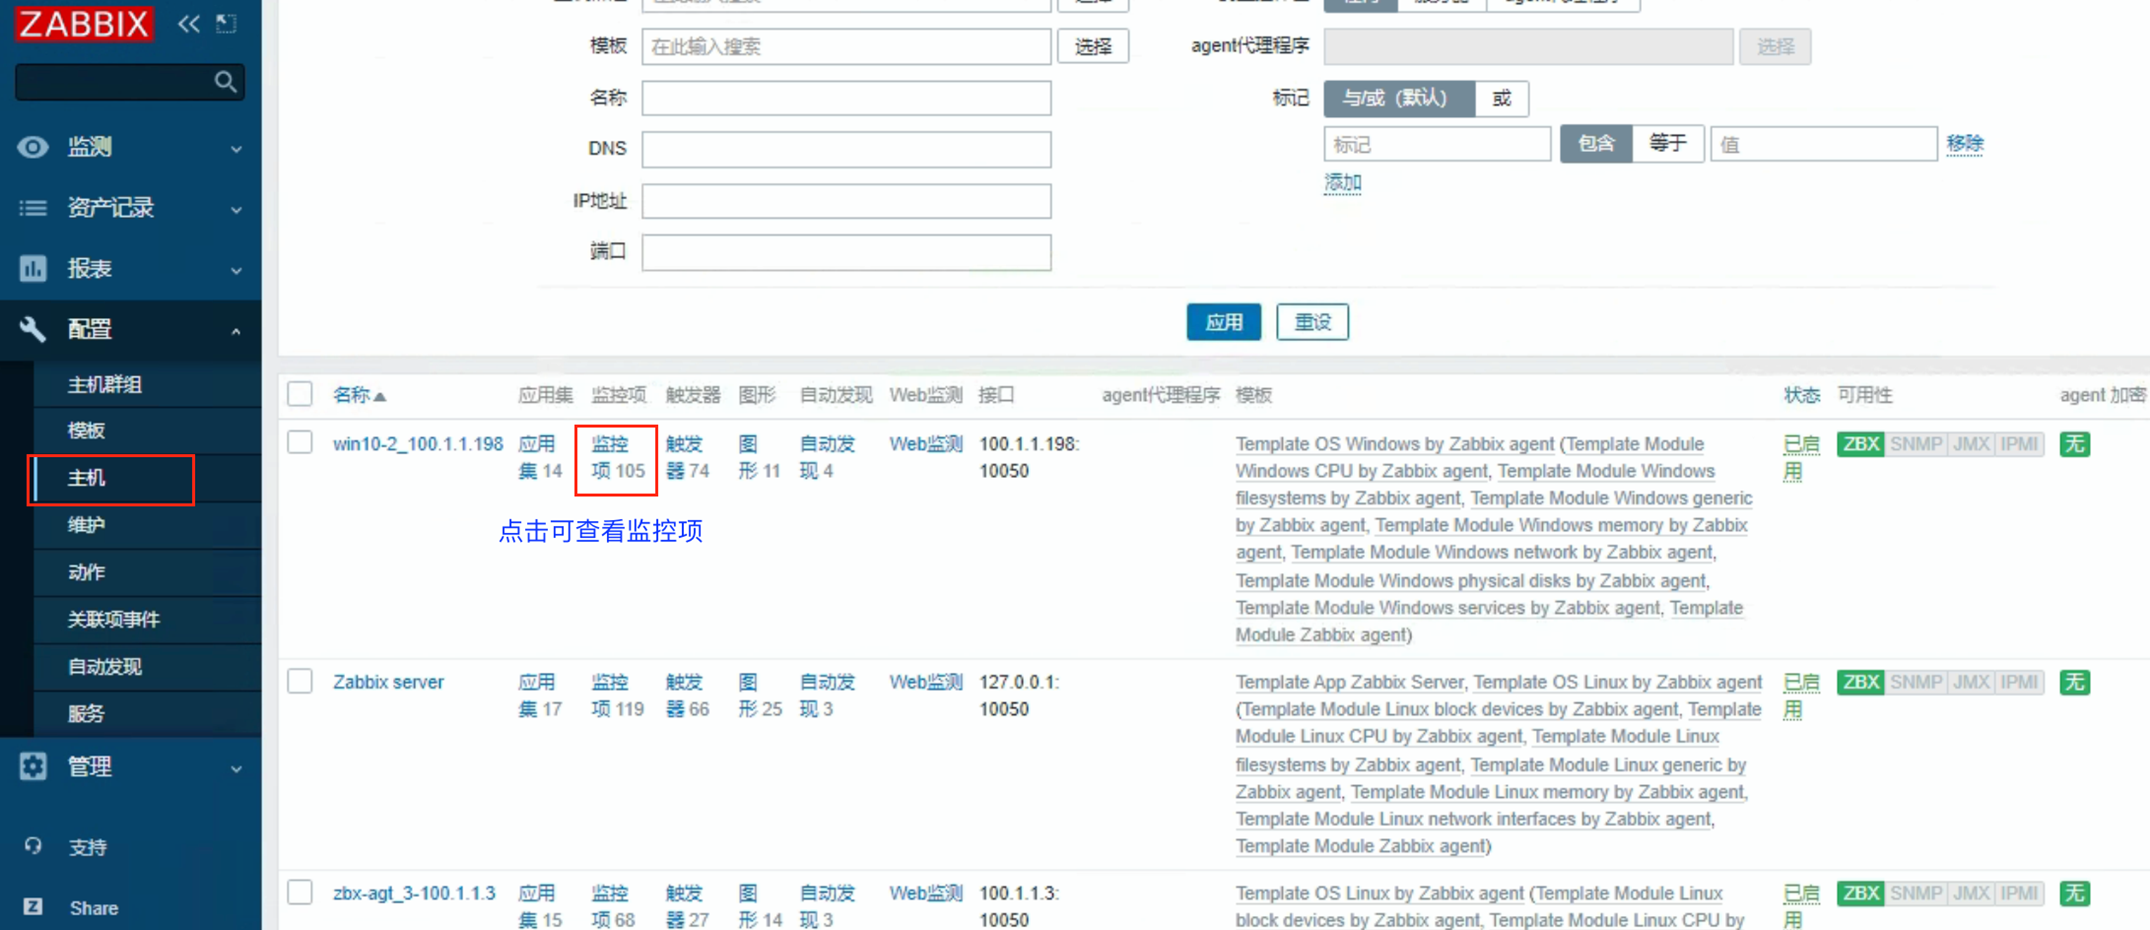Click the sidebar window hide icon
Viewport: 2150px width, 930px height.
click(227, 24)
